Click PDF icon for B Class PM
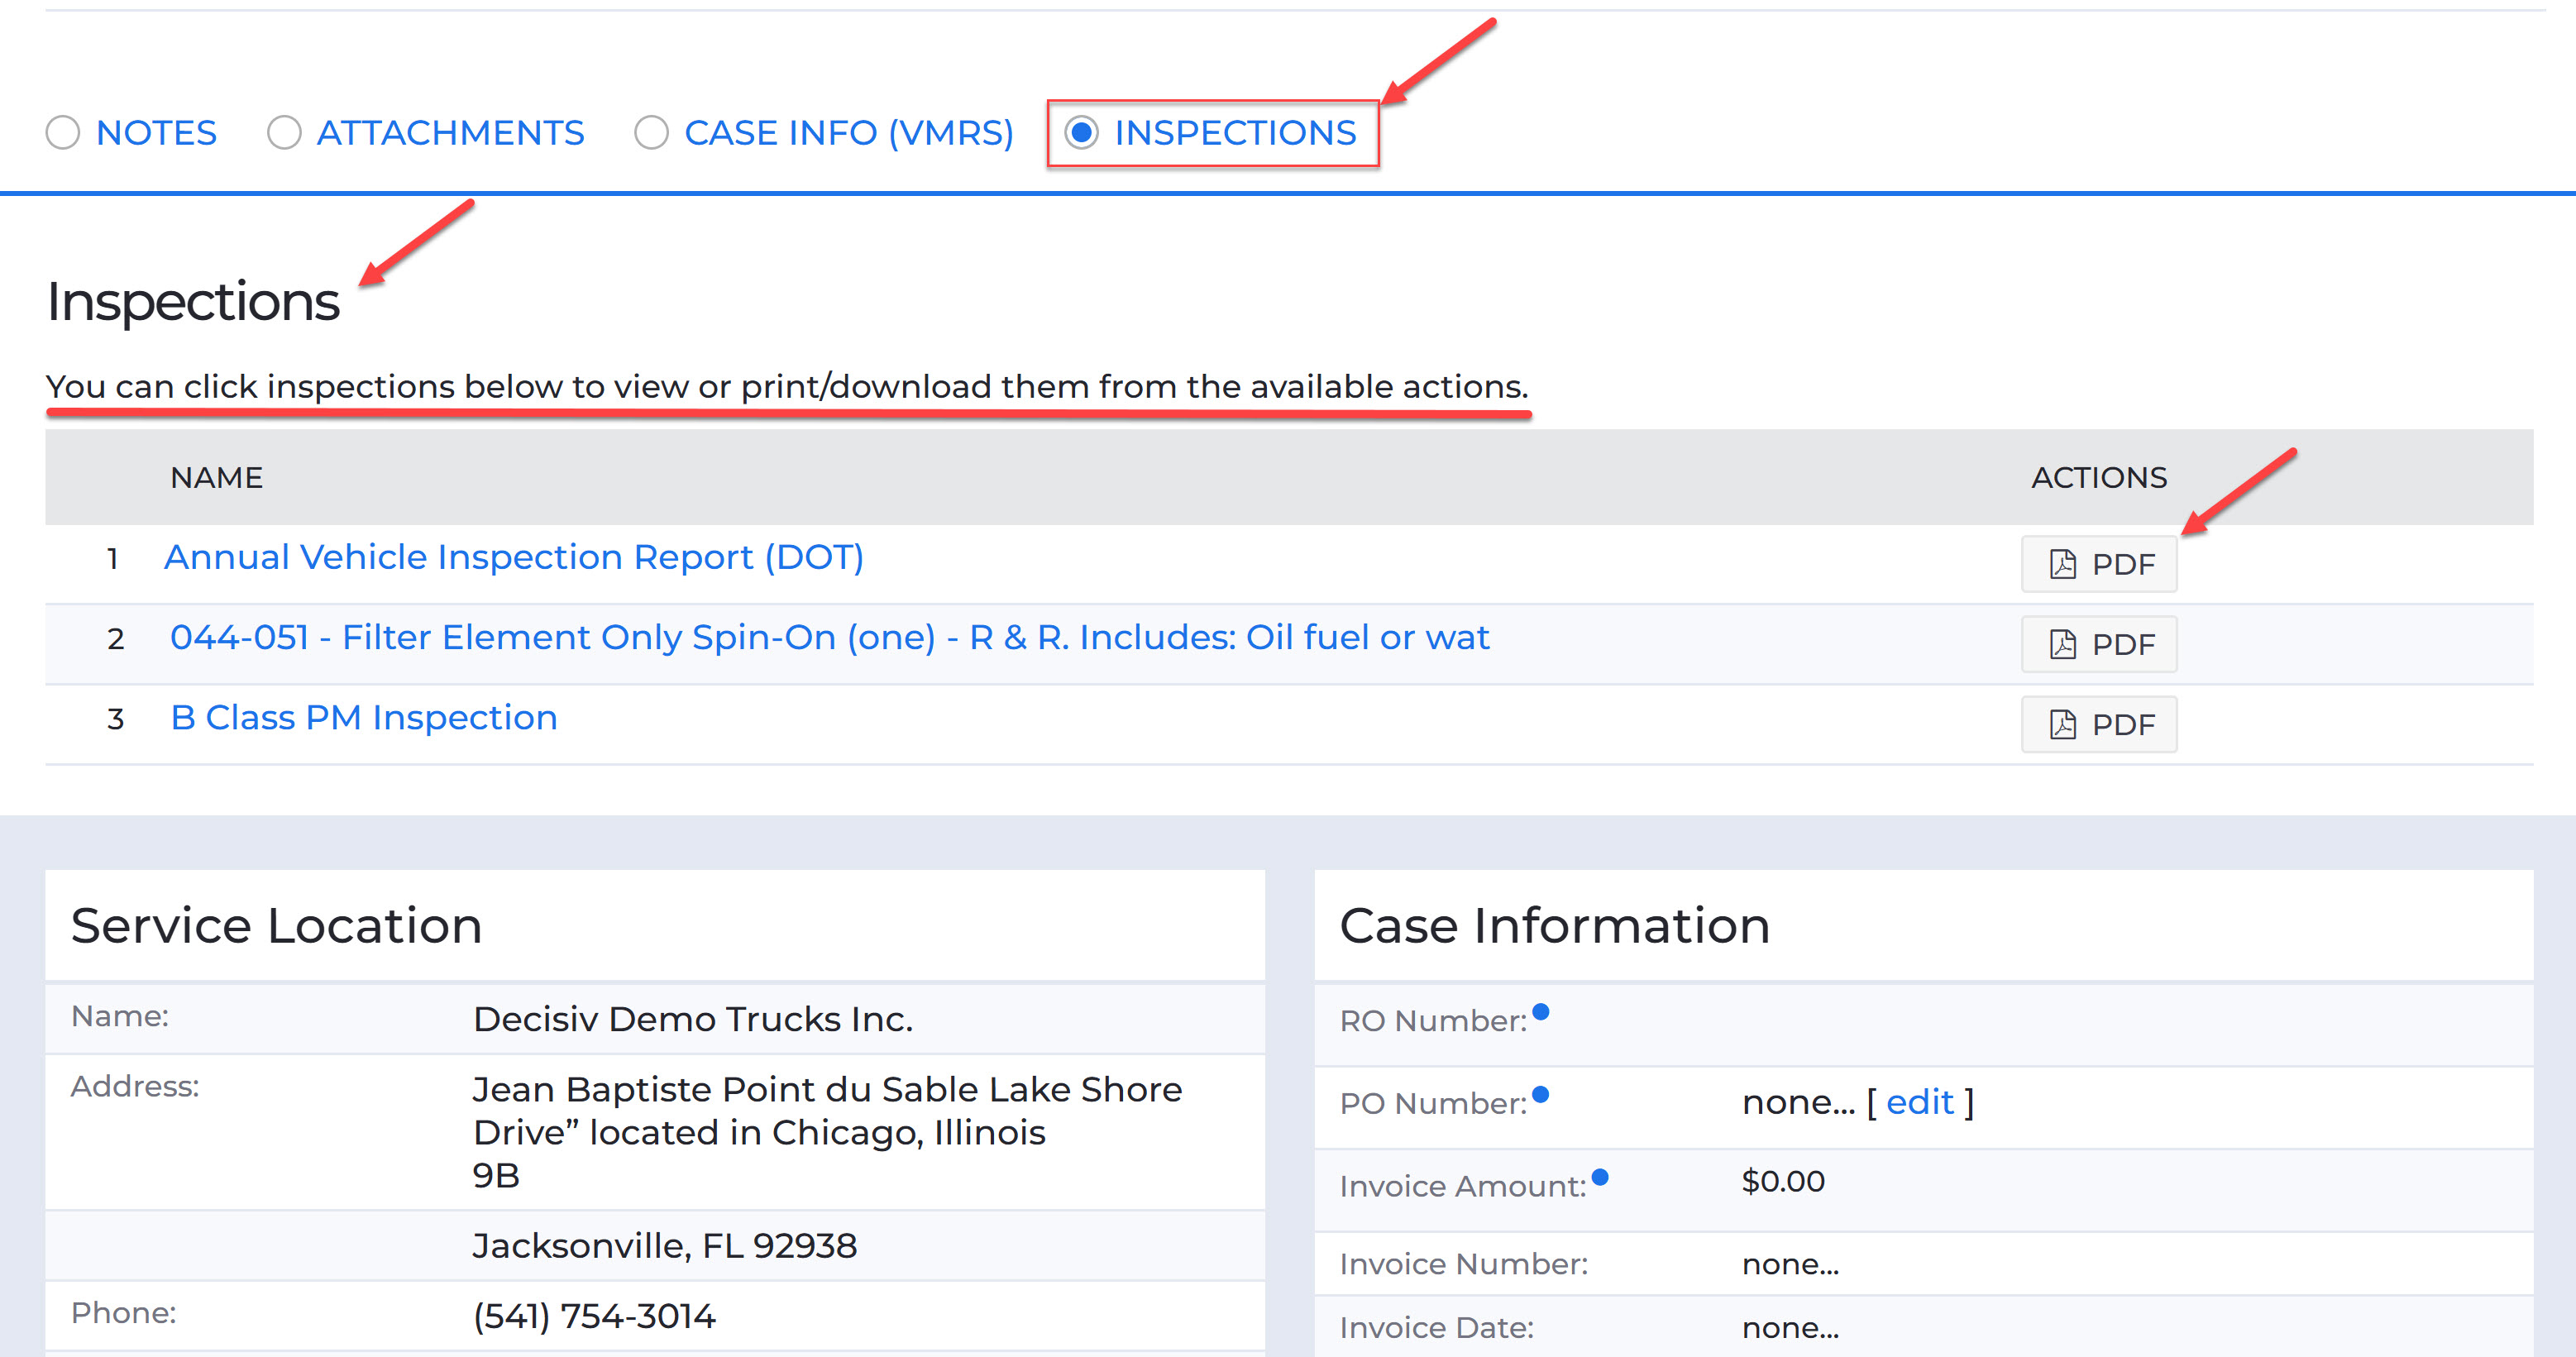This screenshot has height=1357, width=2576. 2062,724
